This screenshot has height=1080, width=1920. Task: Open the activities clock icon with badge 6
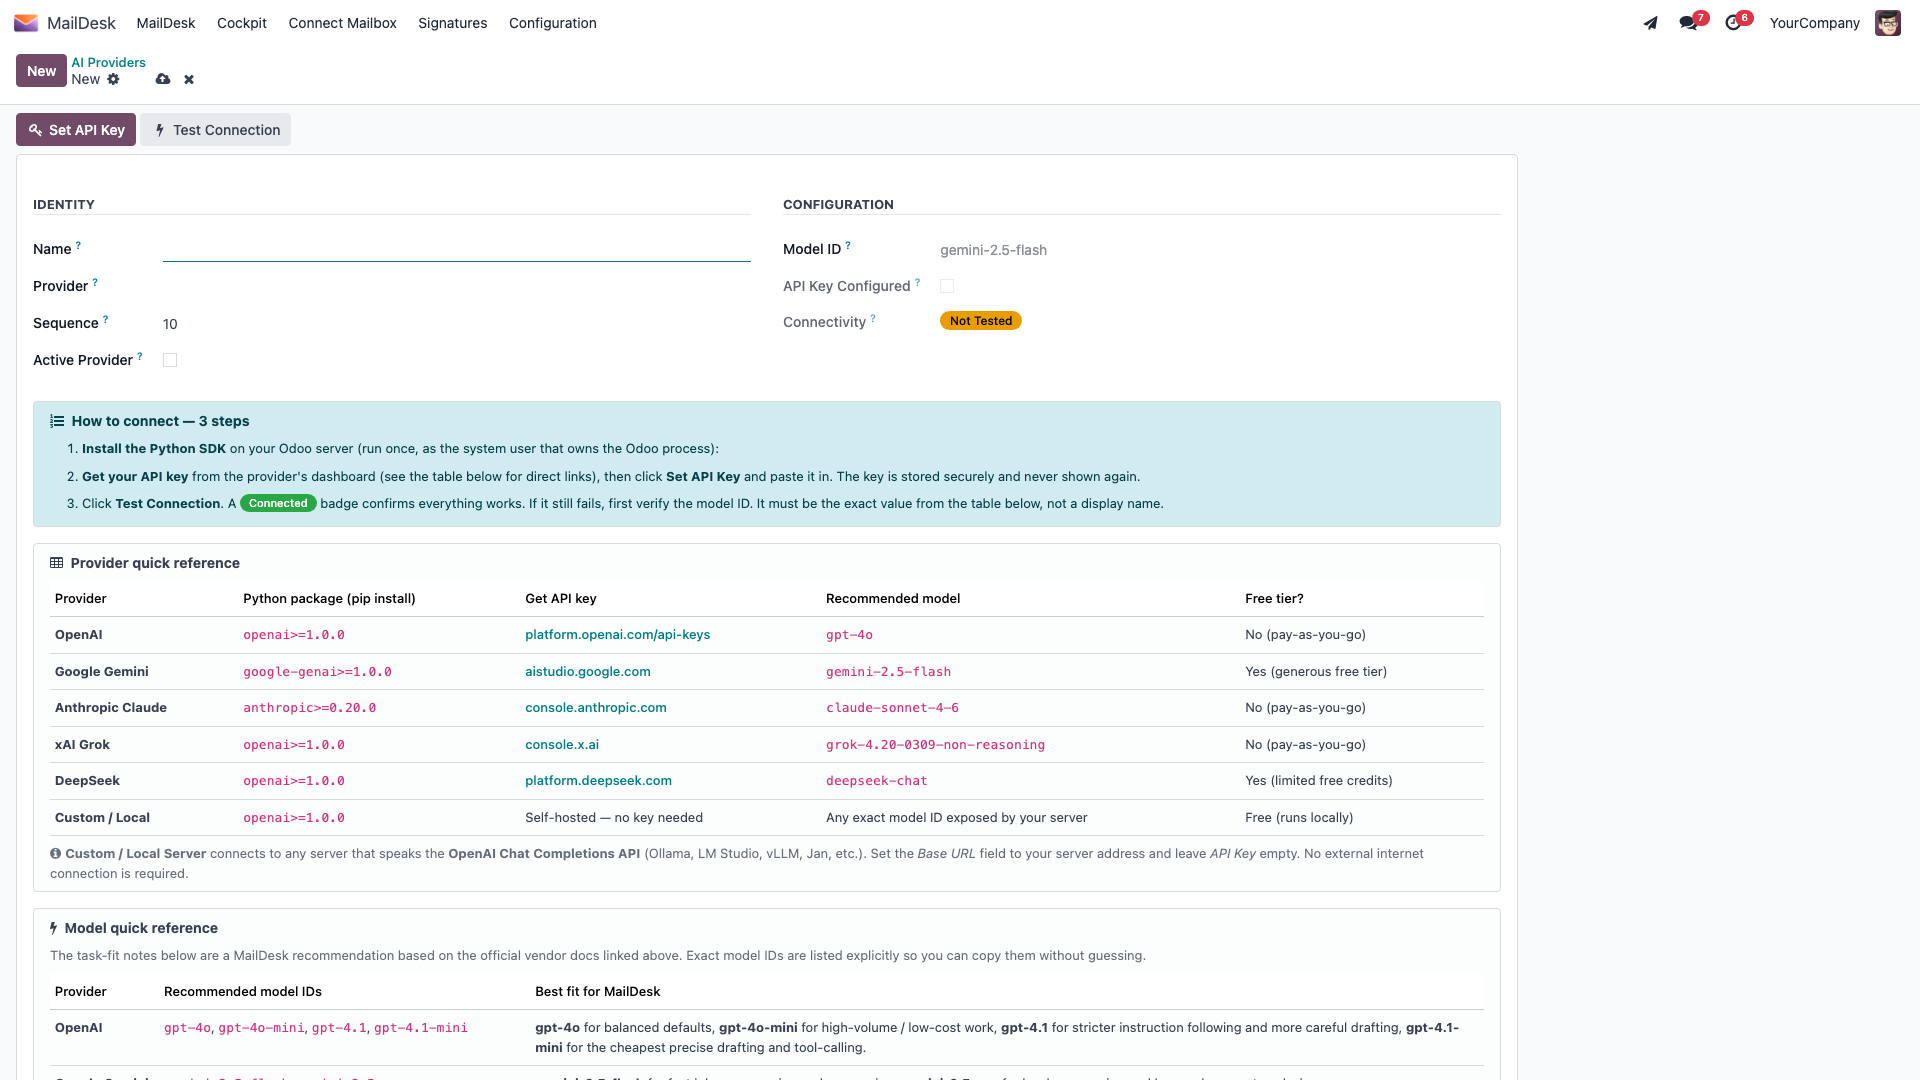click(1734, 23)
